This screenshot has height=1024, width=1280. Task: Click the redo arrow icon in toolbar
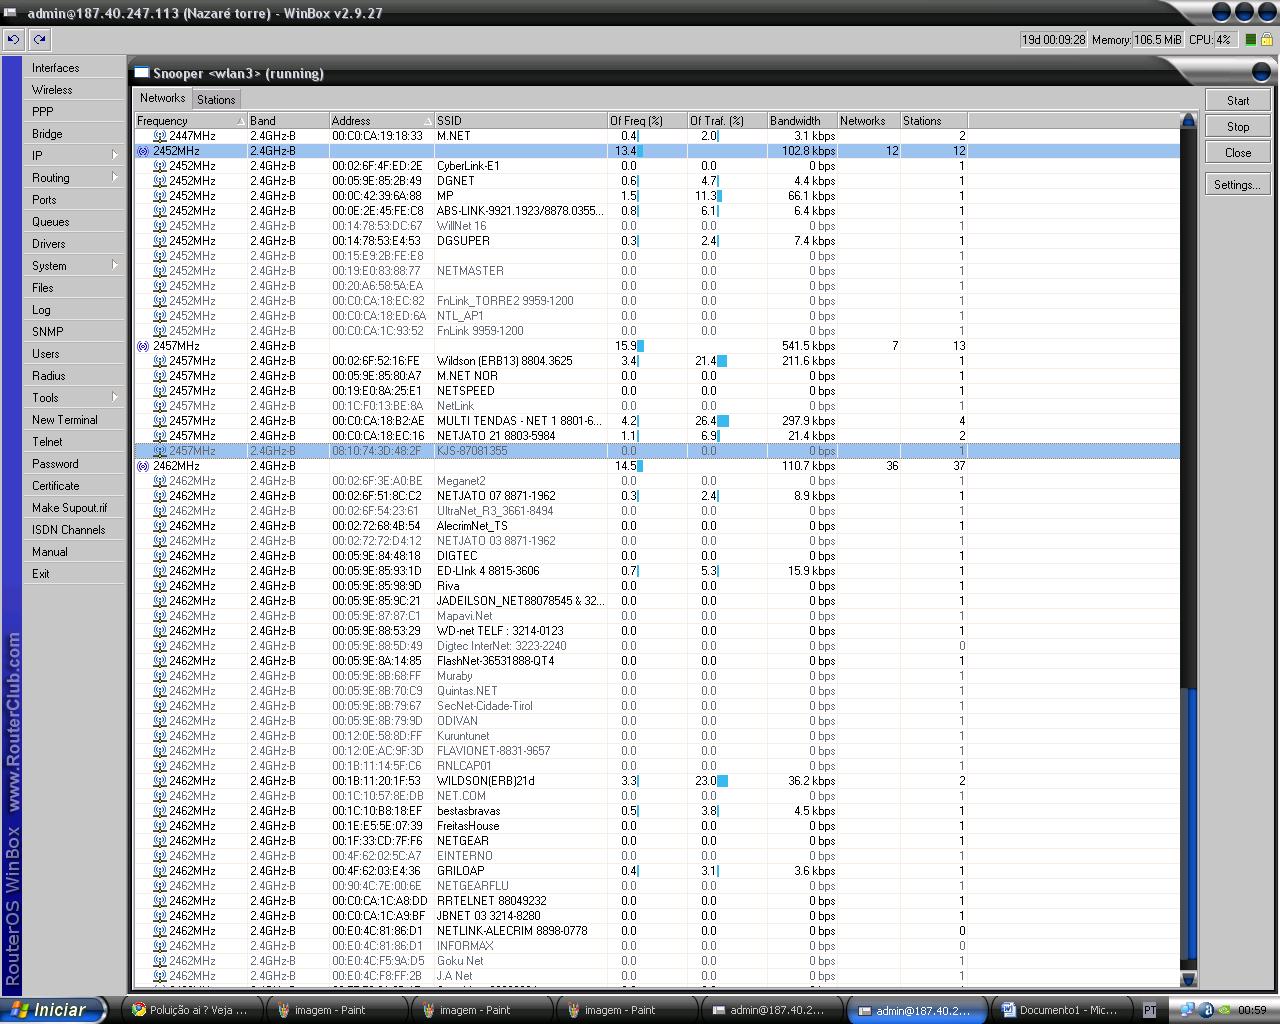[39, 39]
